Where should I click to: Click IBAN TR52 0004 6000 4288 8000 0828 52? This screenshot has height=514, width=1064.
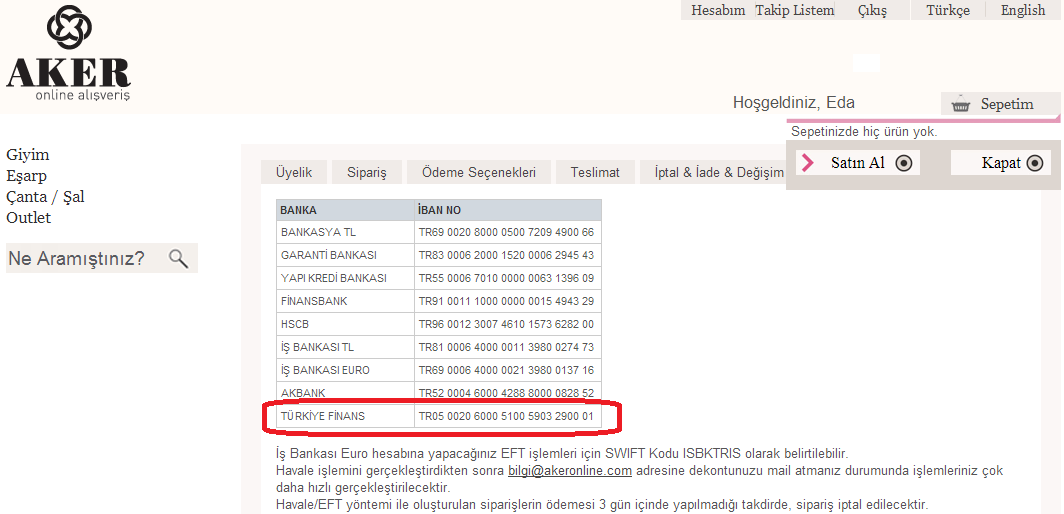point(506,393)
